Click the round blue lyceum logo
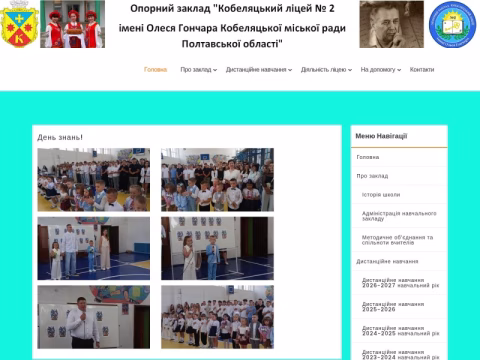Image resolution: width=480 pixels, height=360 pixels. [453, 24]
